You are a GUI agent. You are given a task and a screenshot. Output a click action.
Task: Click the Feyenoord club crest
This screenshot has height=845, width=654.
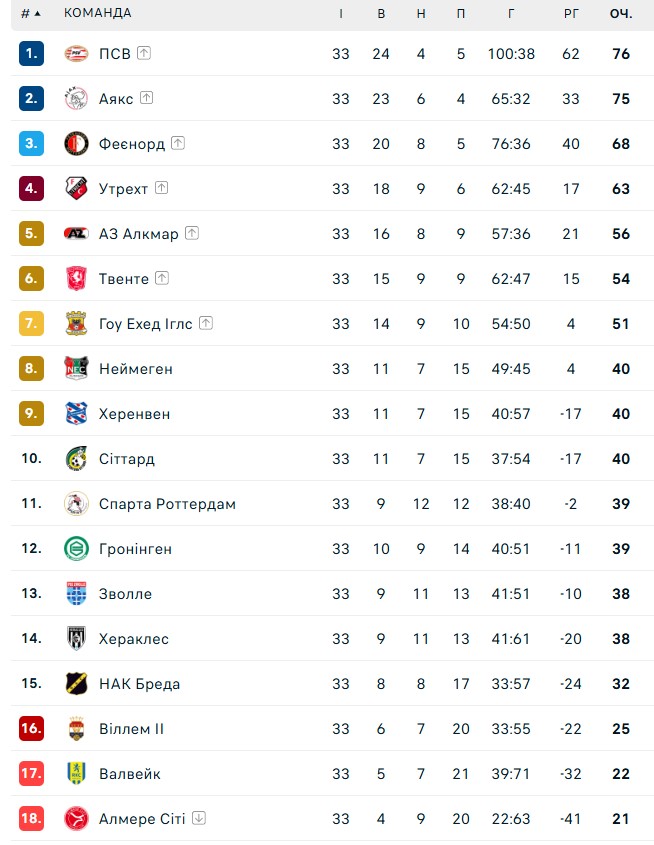[x=76, y=144]
